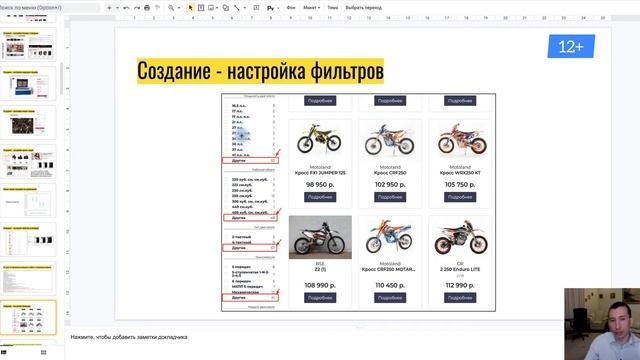Open the zoom level dropdown arrow
Screen dimensions: 640x360
click(179, 8)
